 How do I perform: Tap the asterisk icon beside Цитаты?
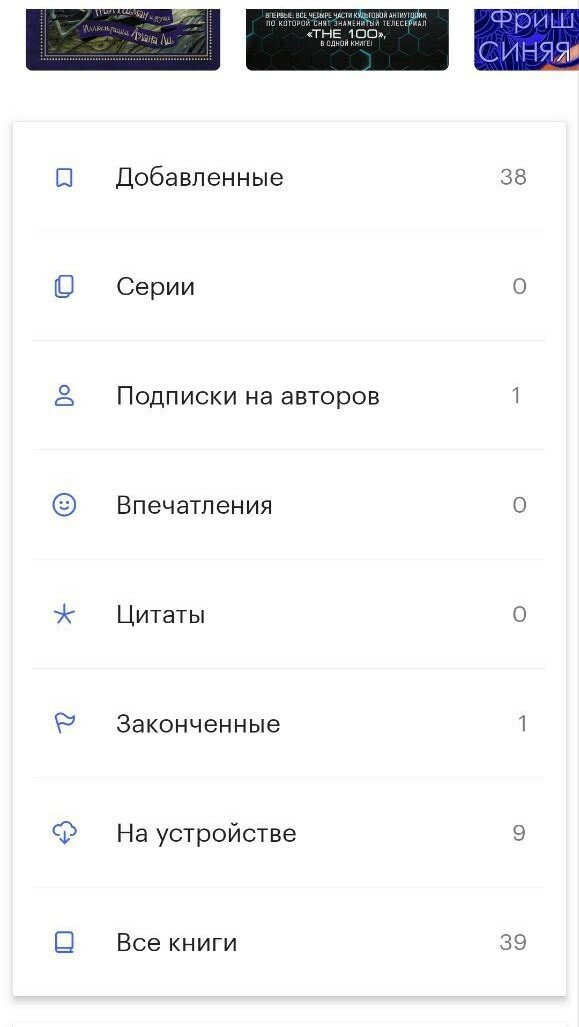coord(64,614)
